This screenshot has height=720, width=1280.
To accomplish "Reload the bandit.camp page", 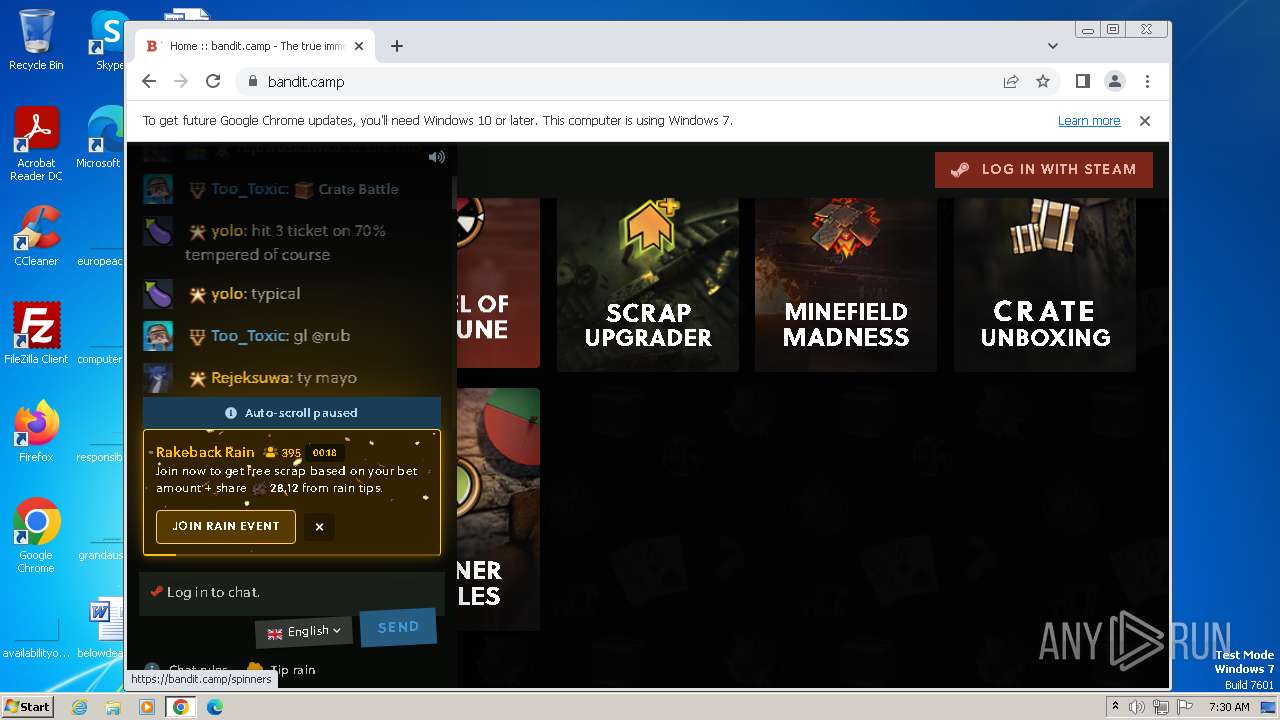I will (x=213, y=82).
